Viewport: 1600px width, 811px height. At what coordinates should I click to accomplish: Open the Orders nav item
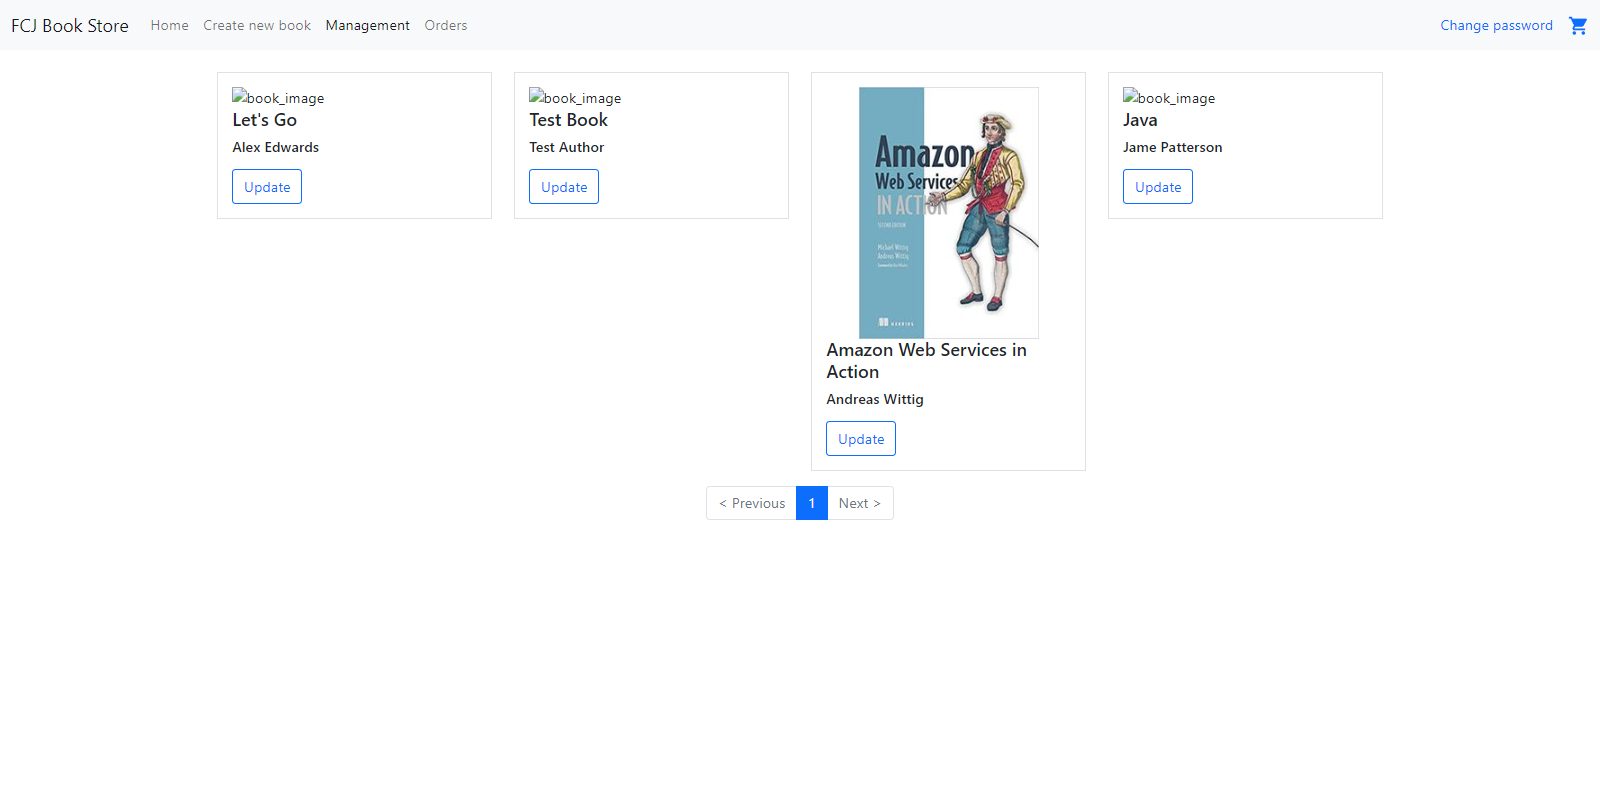[x=446, y=25]
